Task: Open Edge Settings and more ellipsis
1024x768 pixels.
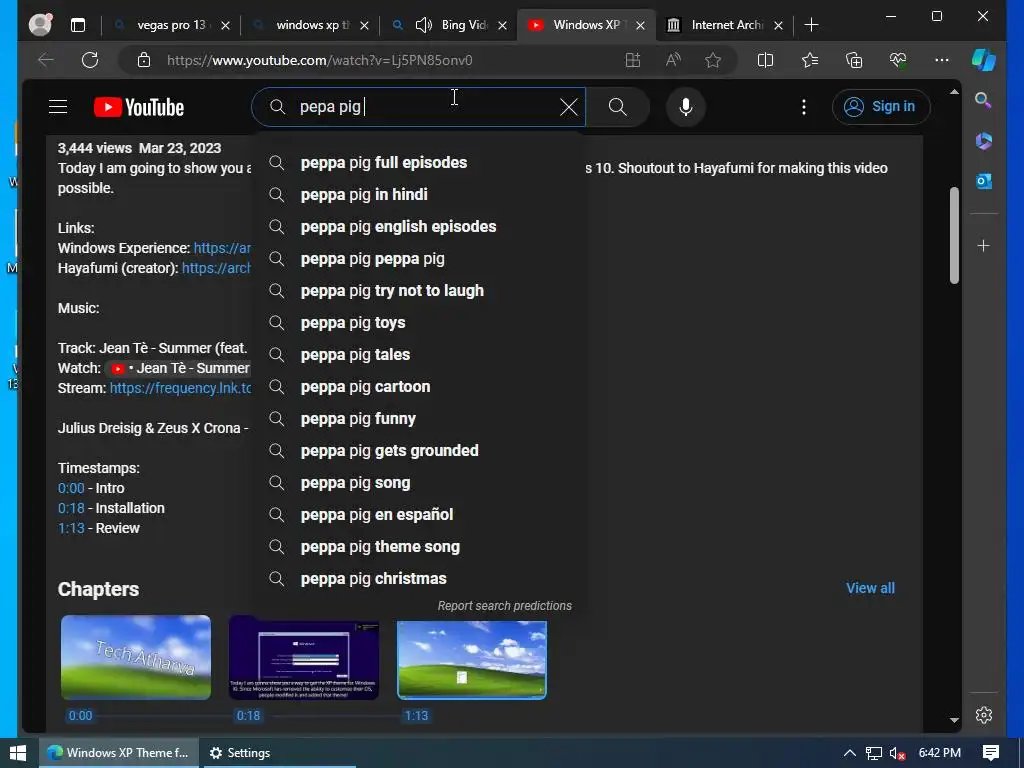Action: click(942, 60)
